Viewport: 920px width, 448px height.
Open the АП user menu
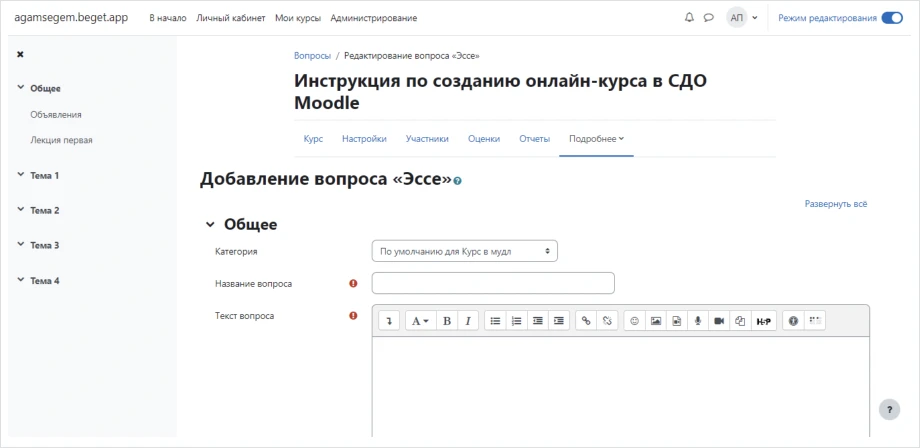click(x=742, y=18)
